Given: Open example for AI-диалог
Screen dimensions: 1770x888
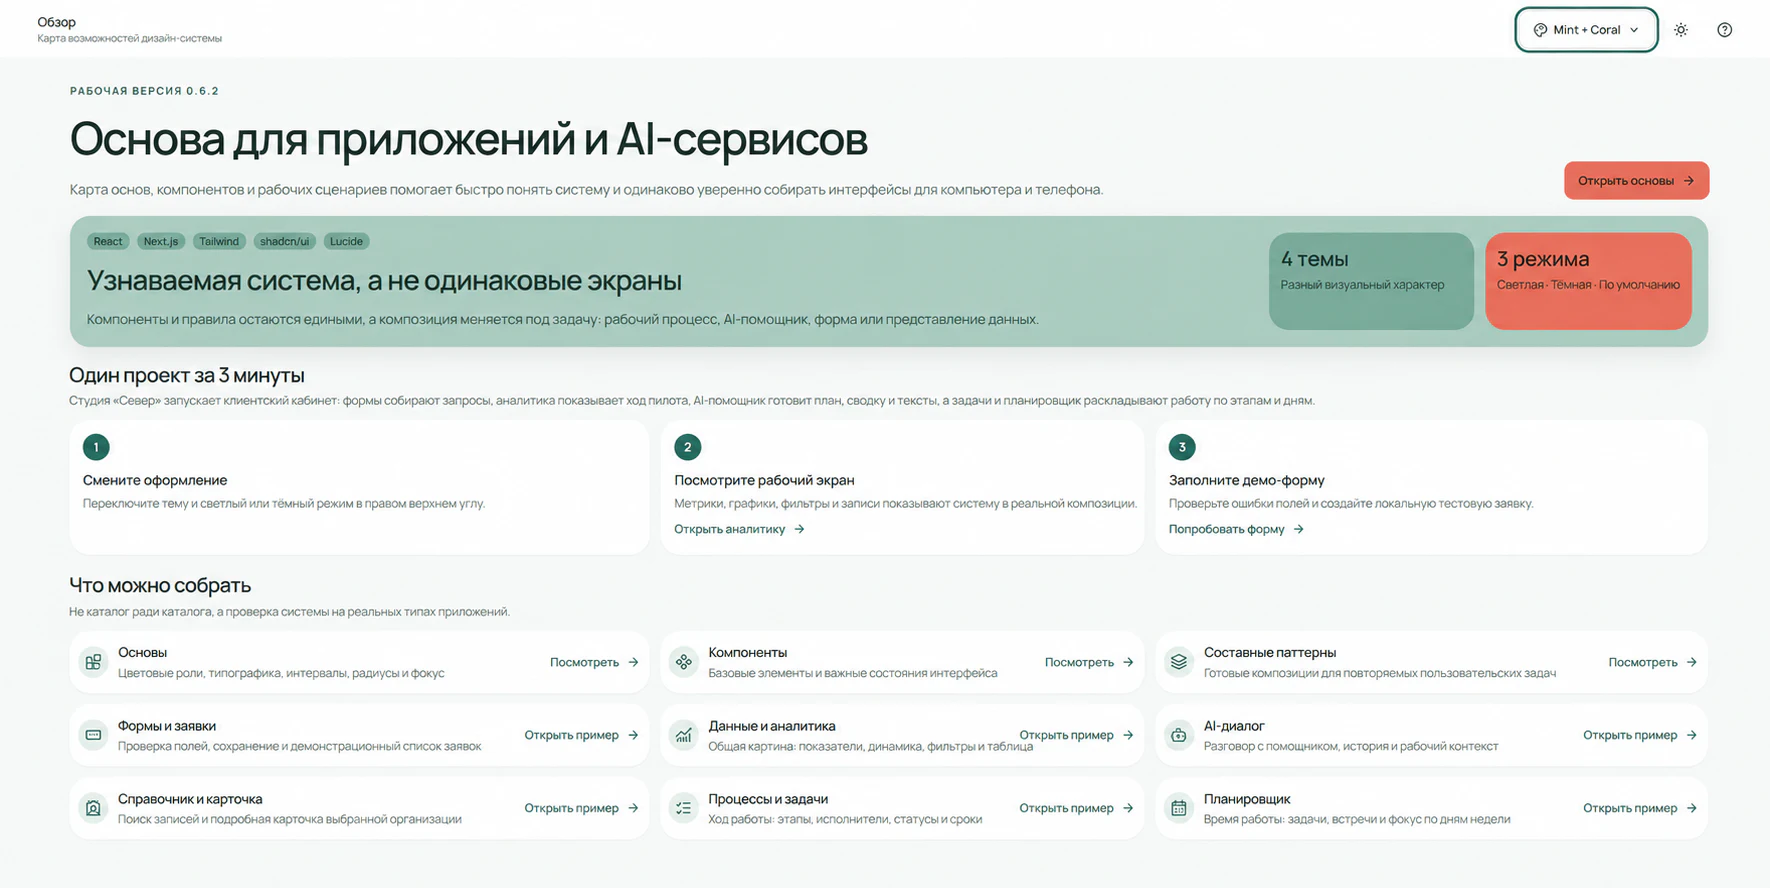Looking at the screenshot, I should [x=1640, y=735].
